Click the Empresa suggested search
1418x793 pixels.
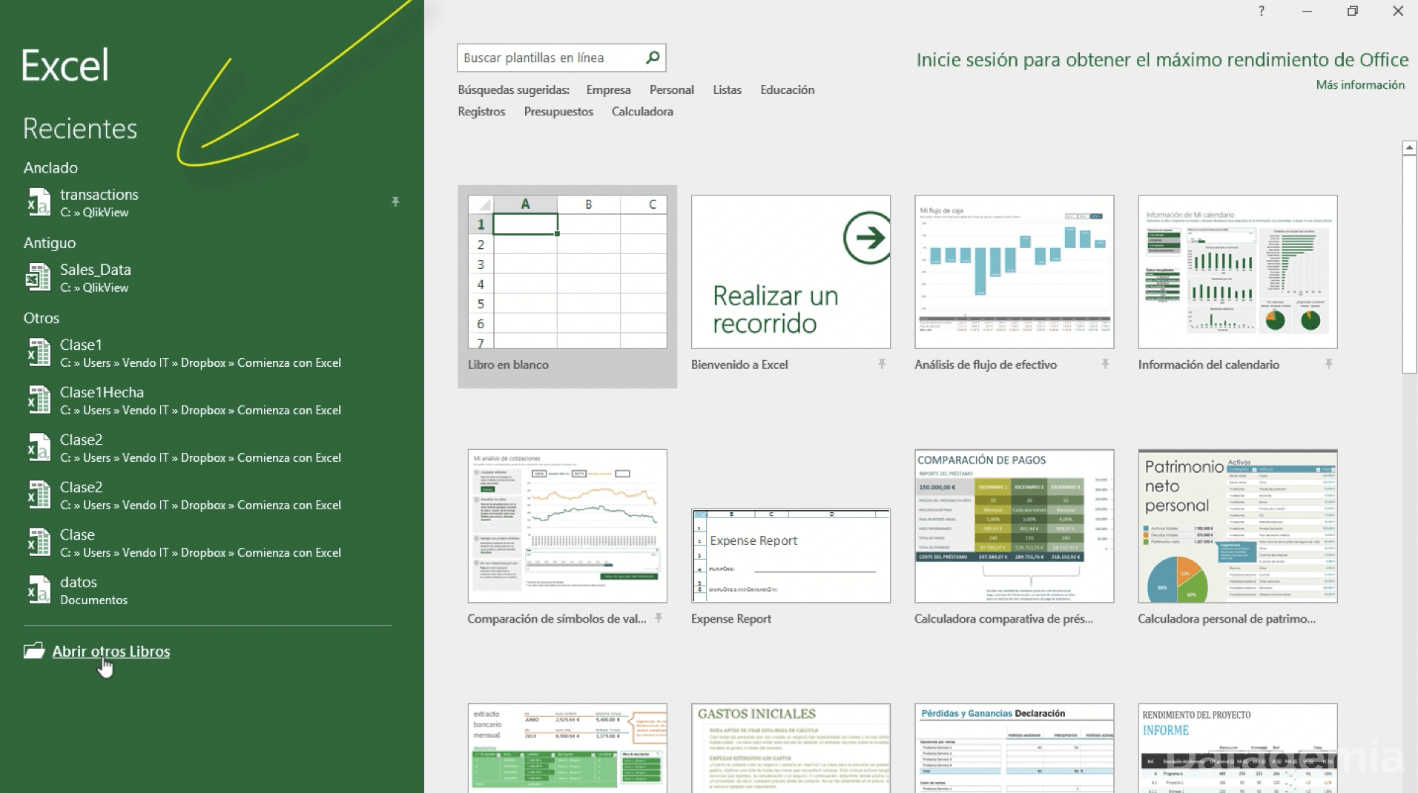click(608, 89)
